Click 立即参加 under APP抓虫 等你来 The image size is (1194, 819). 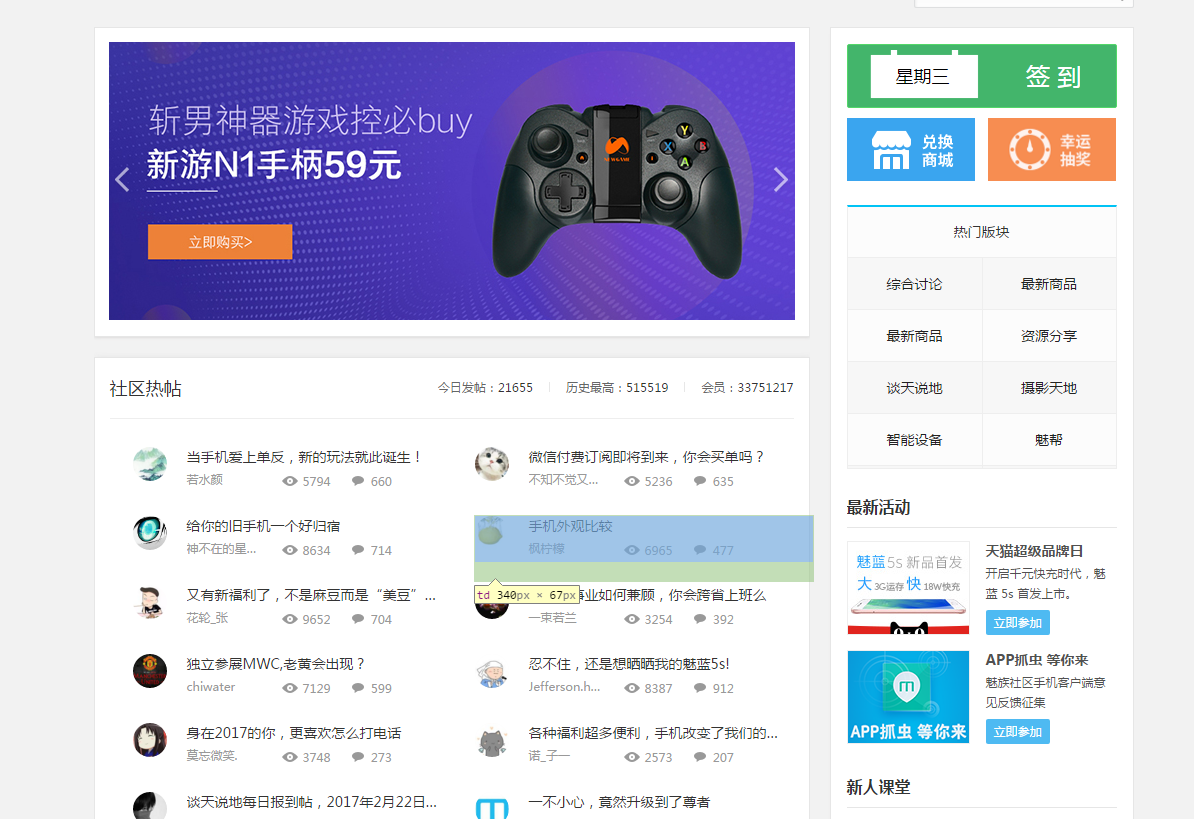1017,732
